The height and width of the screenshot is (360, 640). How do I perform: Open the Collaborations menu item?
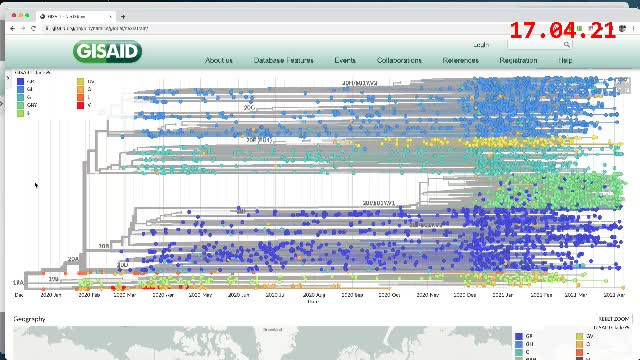[x=399, y=60]
